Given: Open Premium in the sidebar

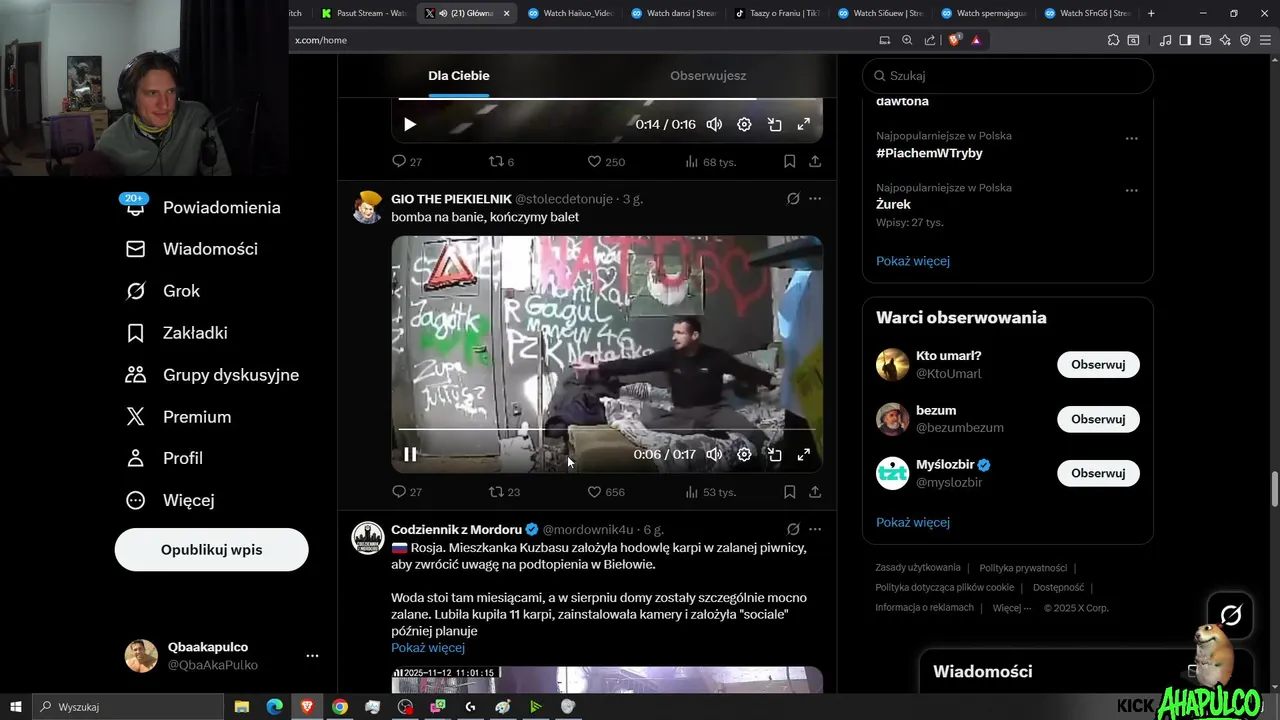Looking at the screenshot, I should pyautogui.click(x=179, y=417).
